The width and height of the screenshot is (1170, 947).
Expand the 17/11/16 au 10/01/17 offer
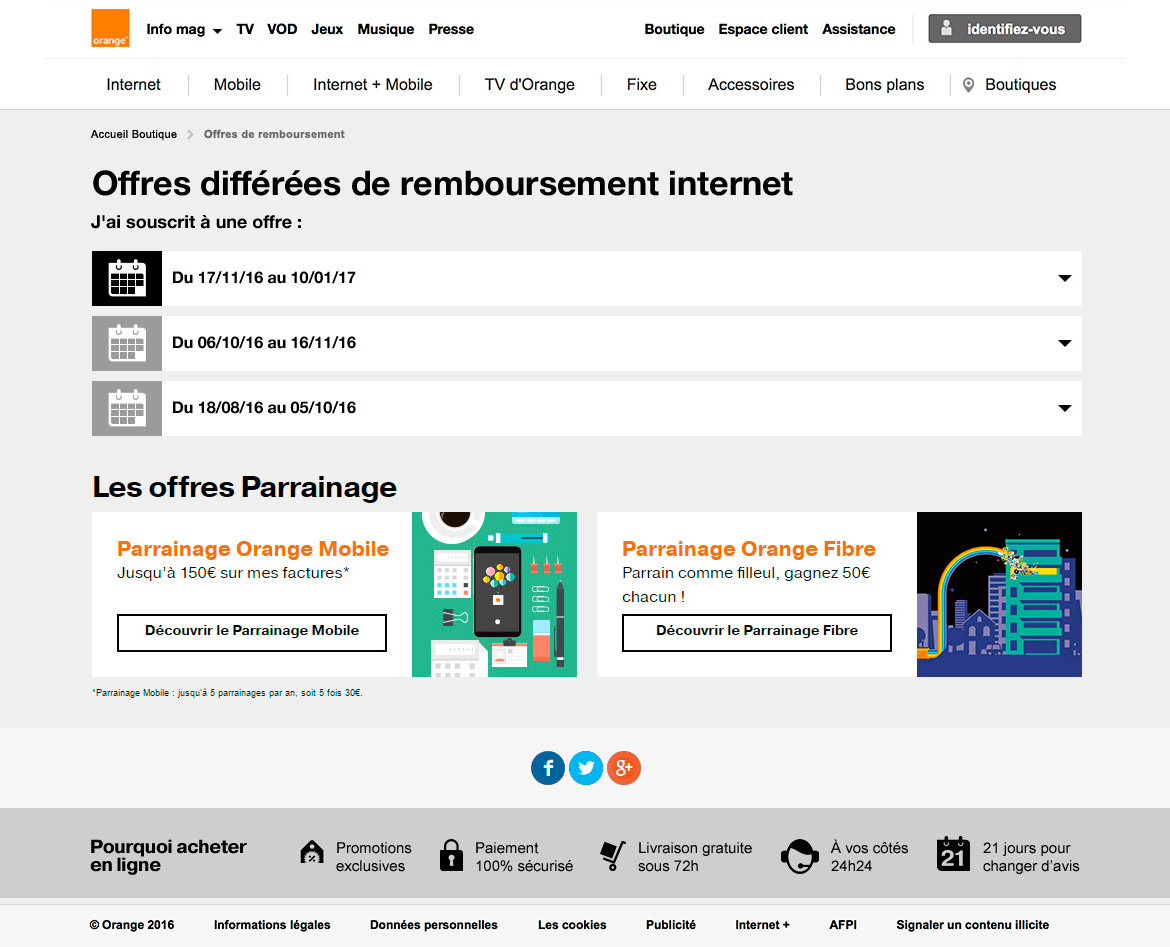[x=1064, y=278]
